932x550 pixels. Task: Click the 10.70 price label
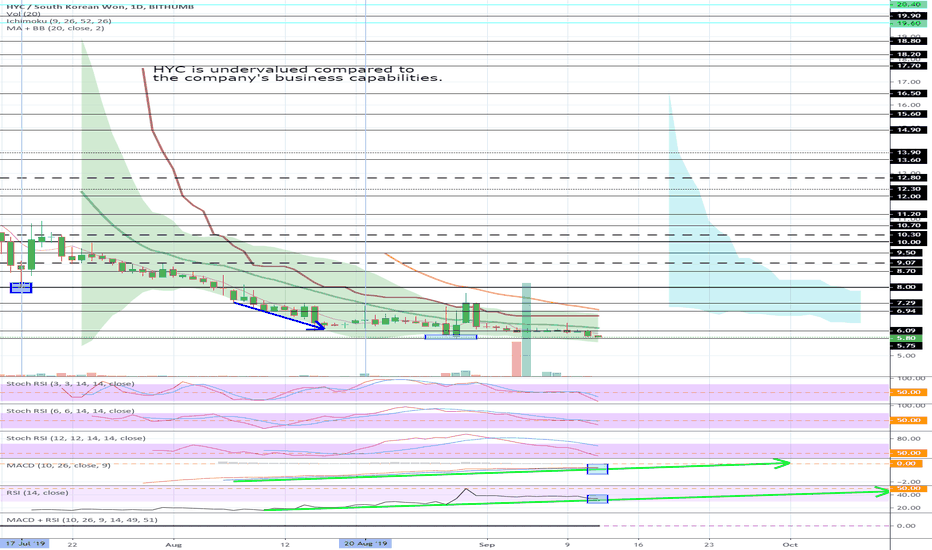(908, 226)
